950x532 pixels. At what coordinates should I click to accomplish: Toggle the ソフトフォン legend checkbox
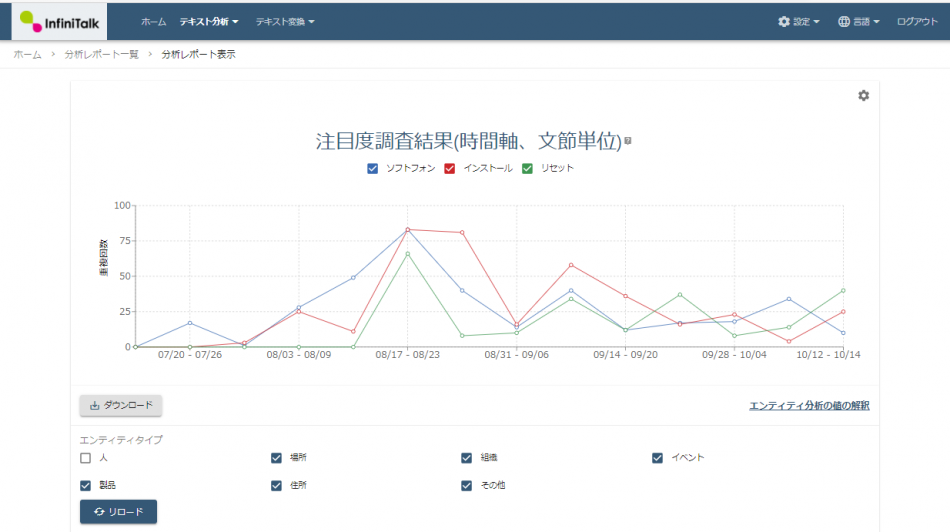pyautogui.click(x=373, y=168)
